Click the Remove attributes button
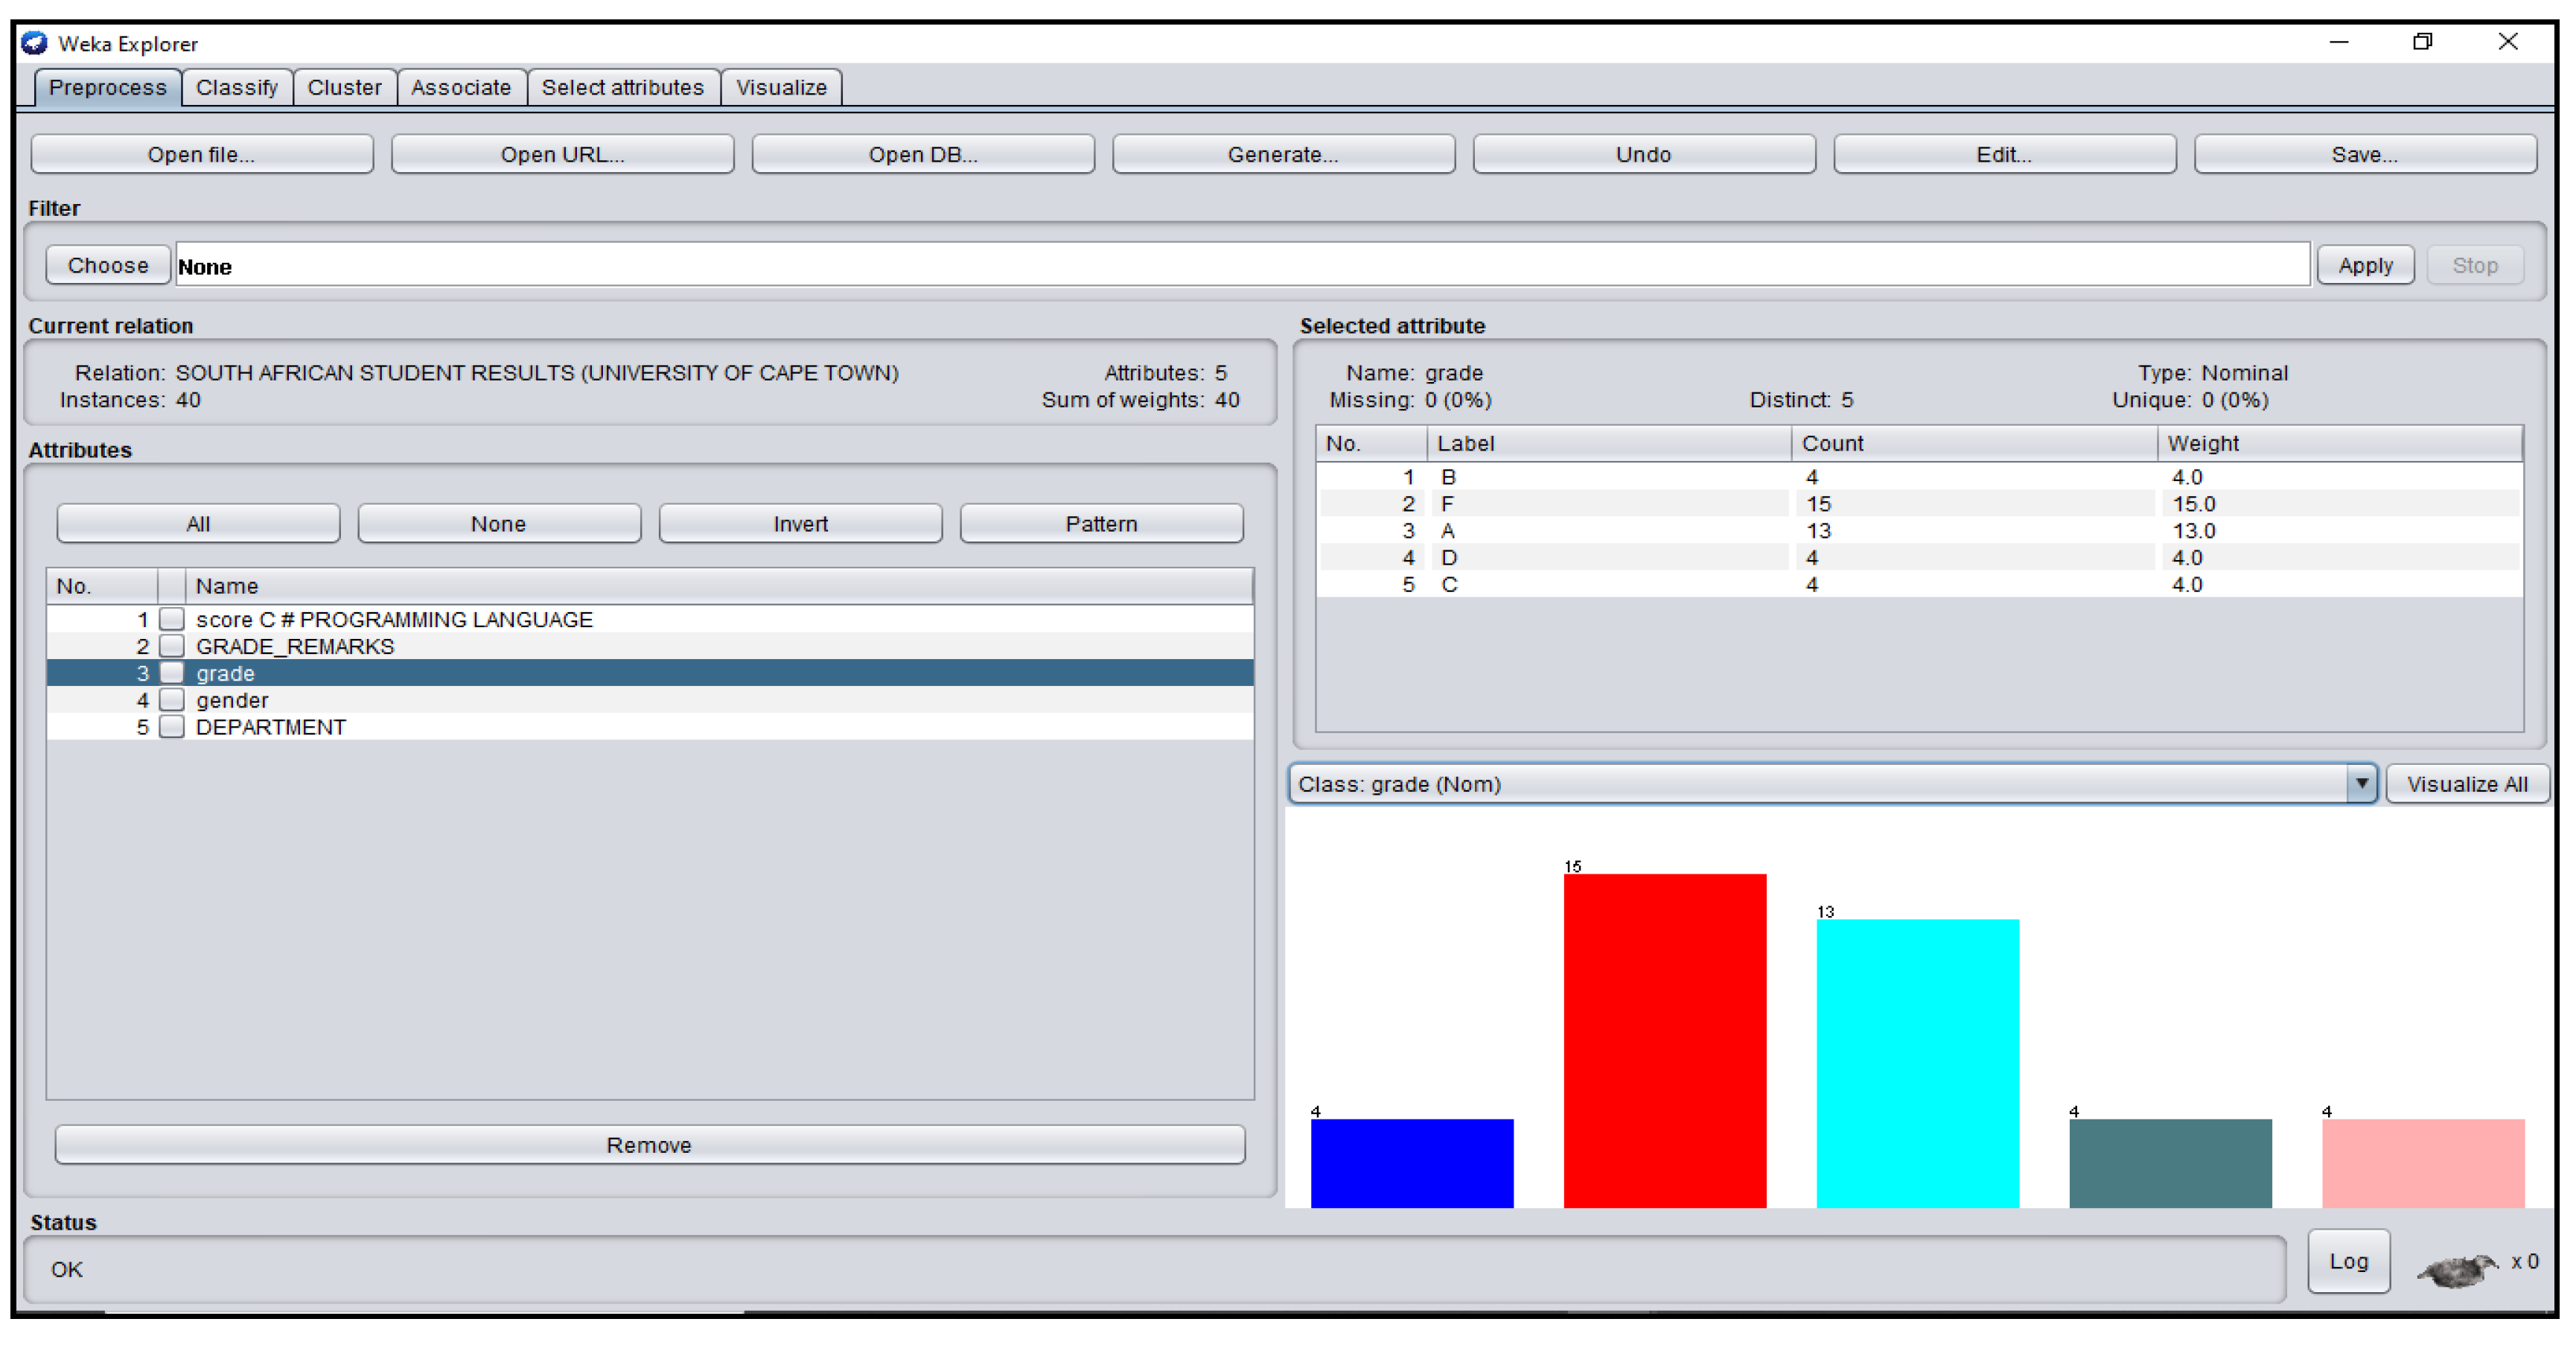This screenshot has height=1351, width=2576. 649,1145
